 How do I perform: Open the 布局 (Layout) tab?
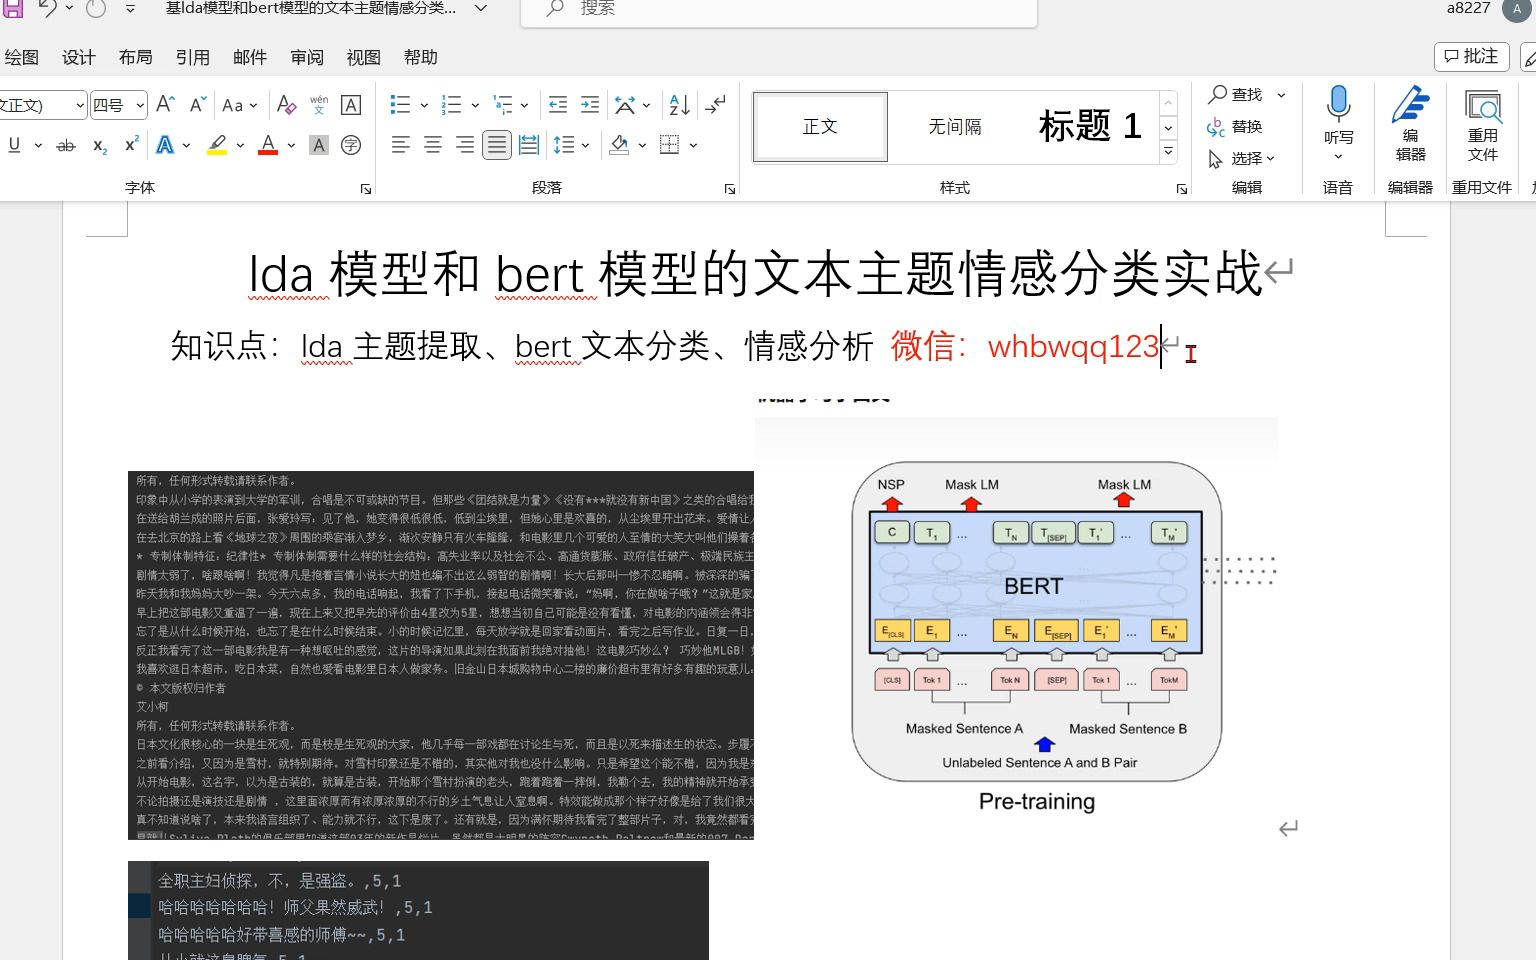[136, 57]
